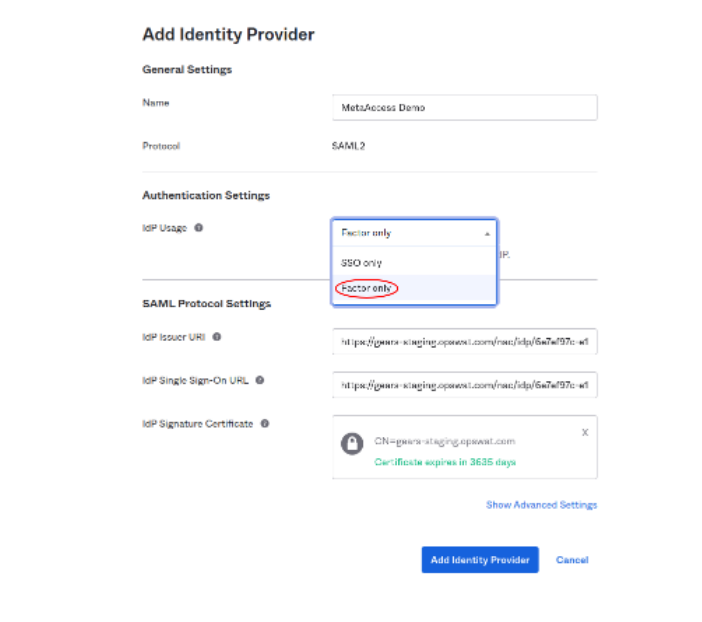Click the Add Identity Provider button

[x=480, y=560]
